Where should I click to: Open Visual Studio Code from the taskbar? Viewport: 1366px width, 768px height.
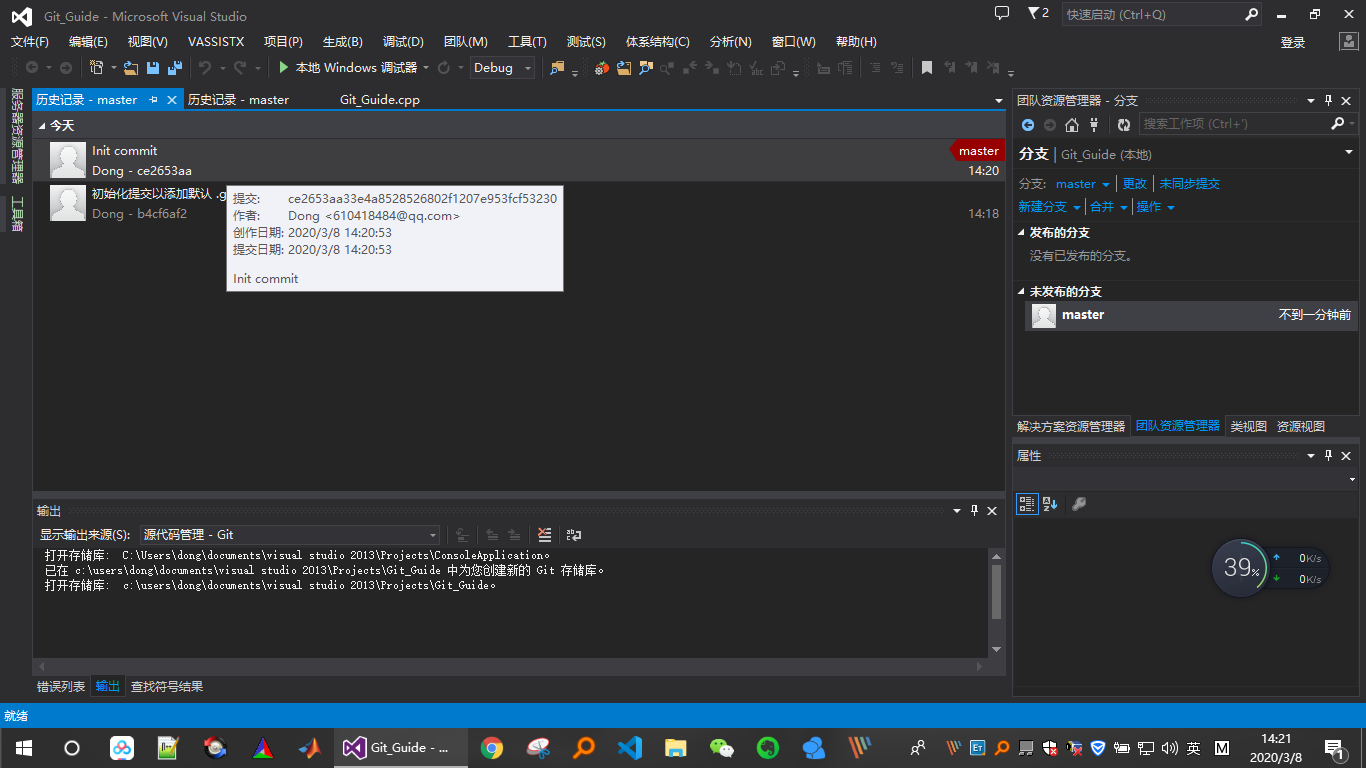(x=629, y=747)
